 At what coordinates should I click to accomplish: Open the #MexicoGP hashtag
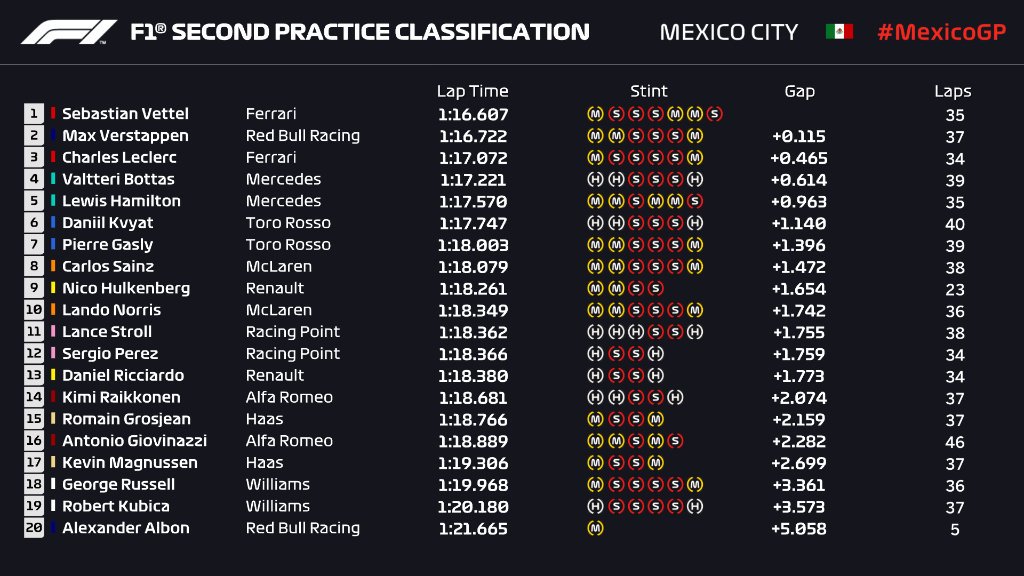click(x=939, y=32)
